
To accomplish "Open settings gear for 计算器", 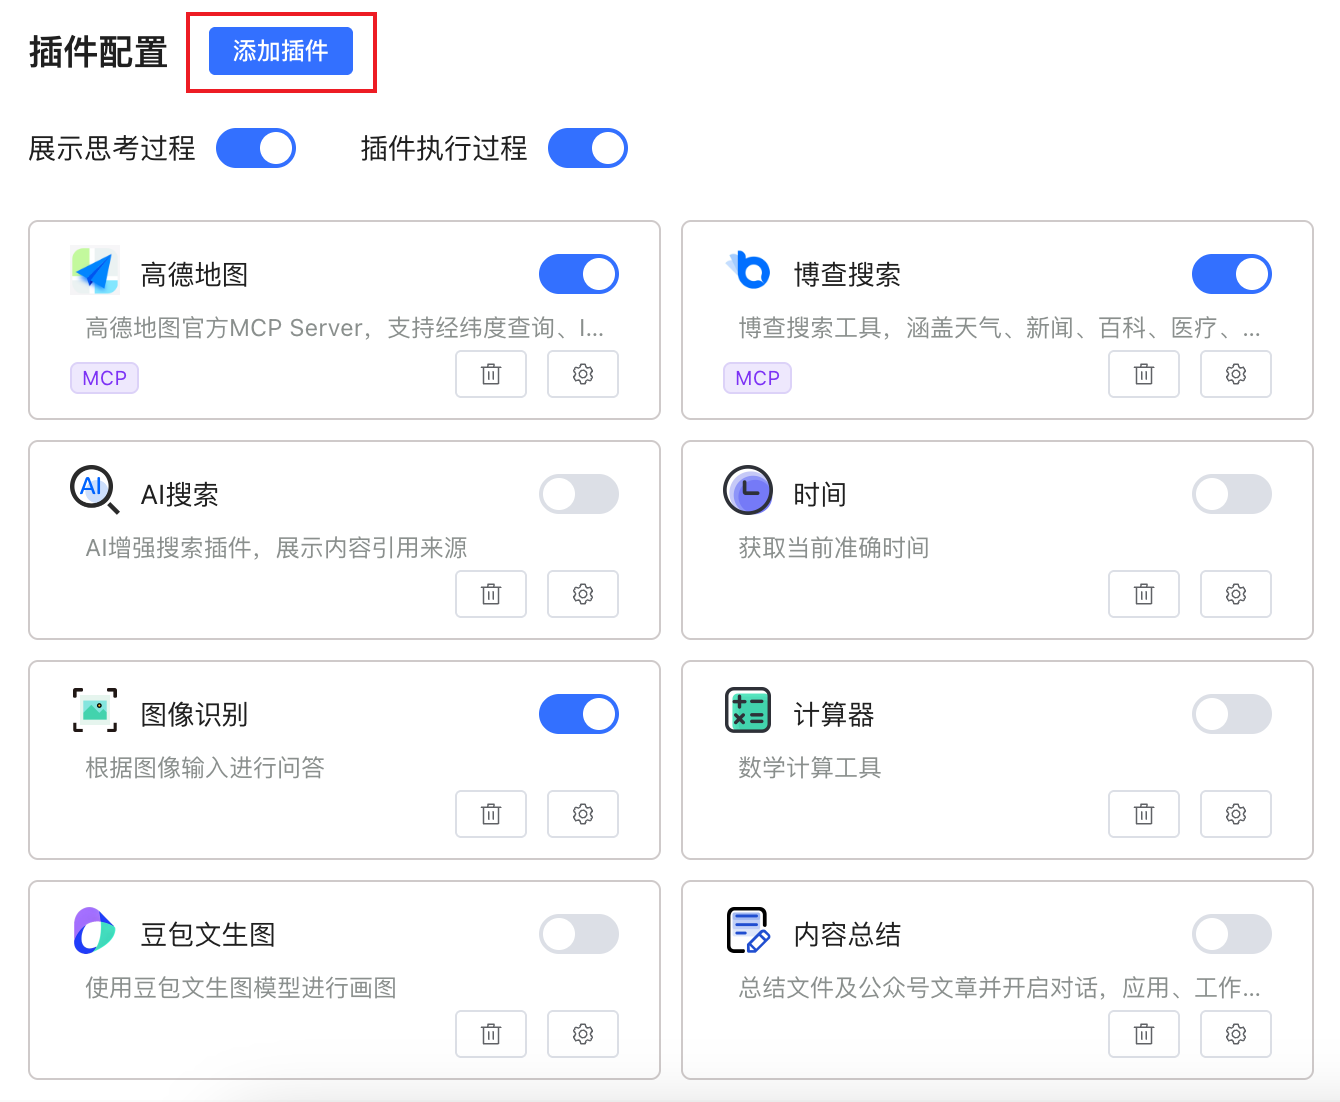I will [x=1236, y=814].
